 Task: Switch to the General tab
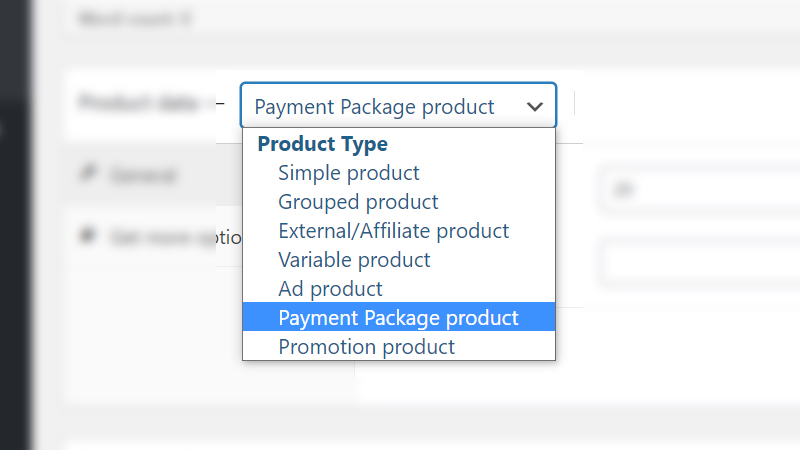(x=142, y=175)
